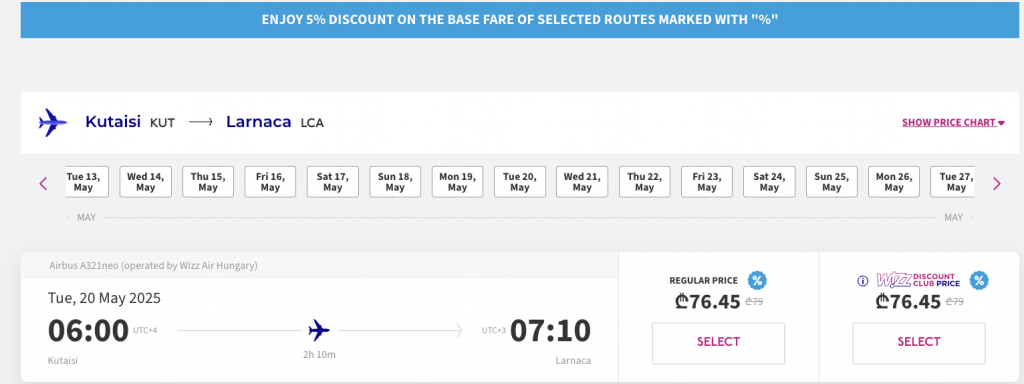Click the 5% discount promo banner

pyautogui.click(x=520, y=19)
